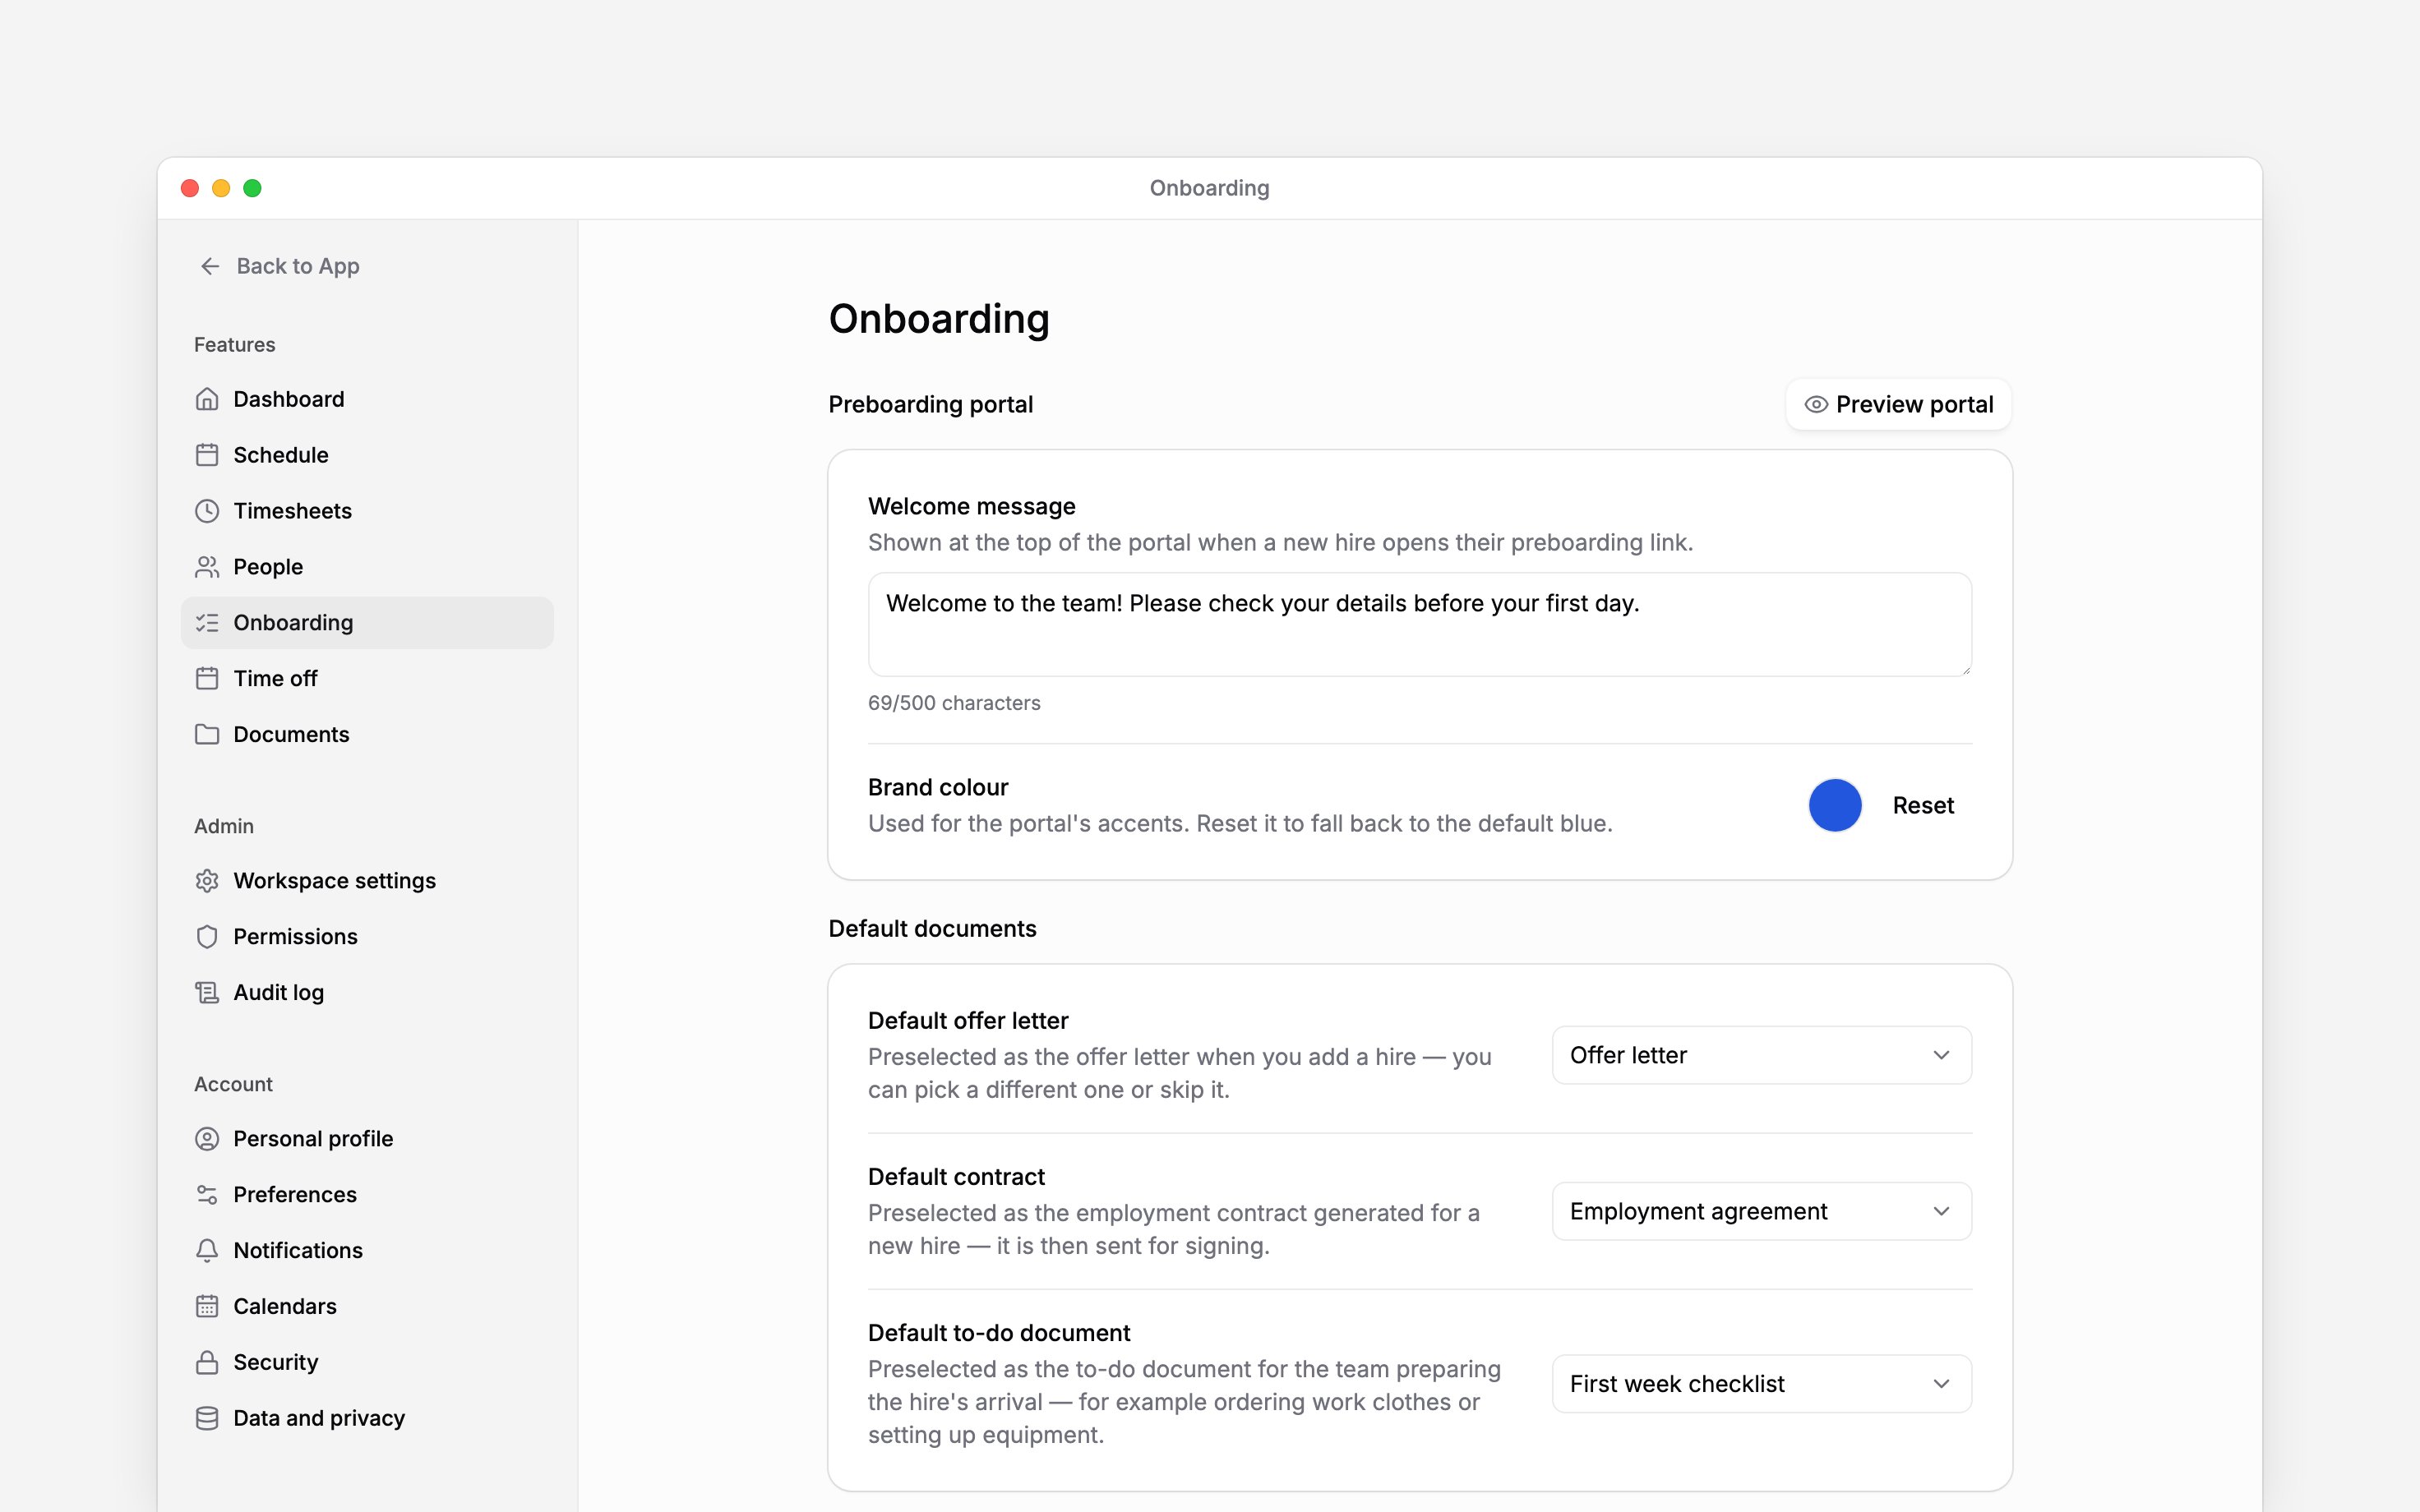Viewport: 2420px width, 1512px height.
Task: Reset the brand colour
Action: pos(1922,805)
